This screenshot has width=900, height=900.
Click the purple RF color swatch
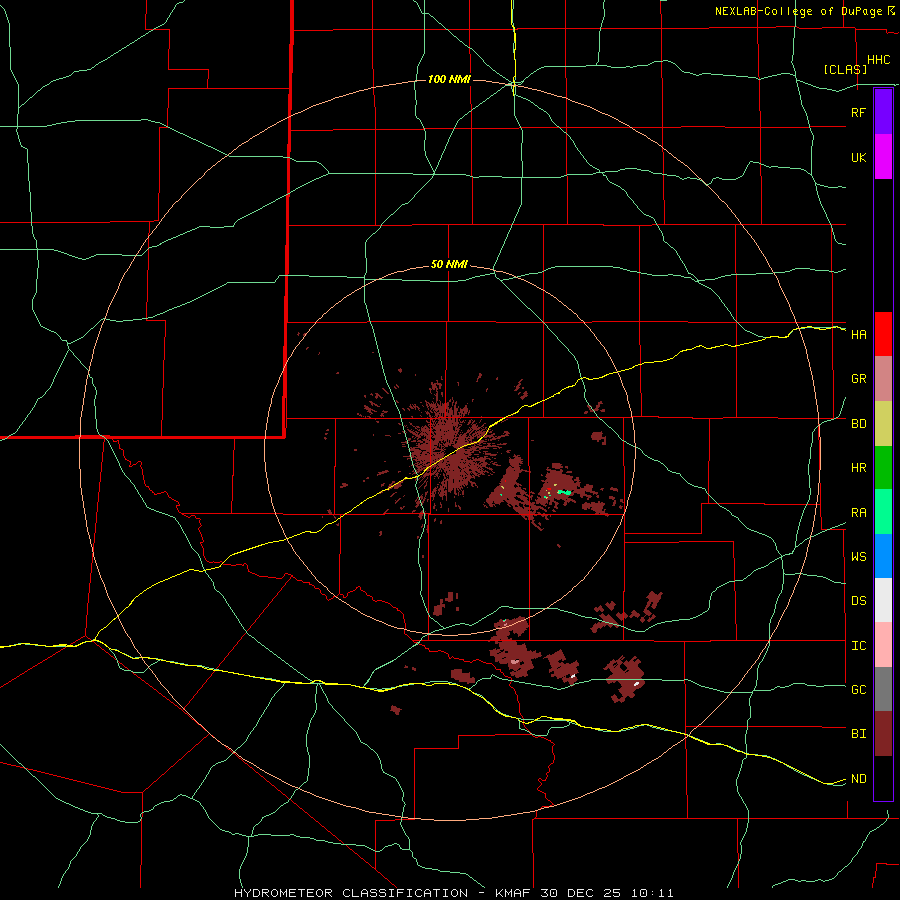coord(883,112)
